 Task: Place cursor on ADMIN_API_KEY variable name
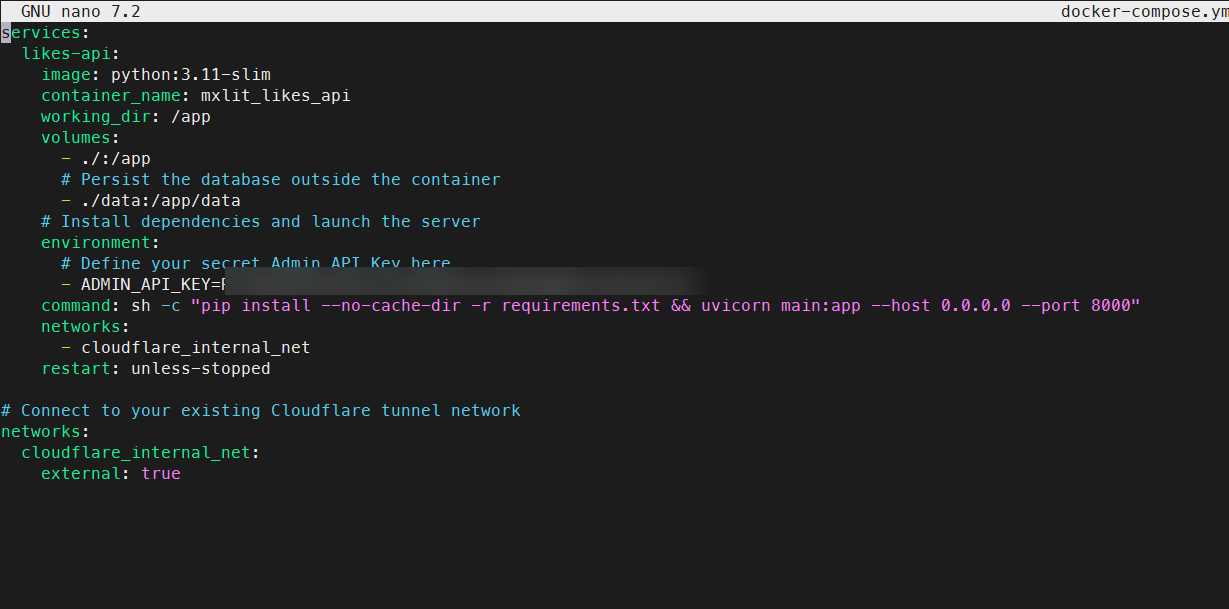[145, 285]
